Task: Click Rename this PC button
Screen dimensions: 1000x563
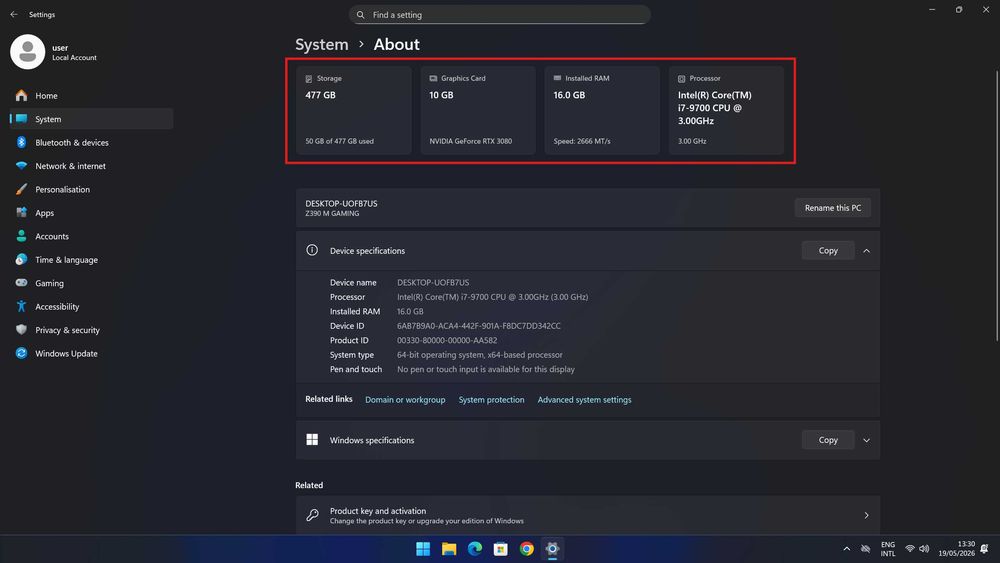Action: 832,208
